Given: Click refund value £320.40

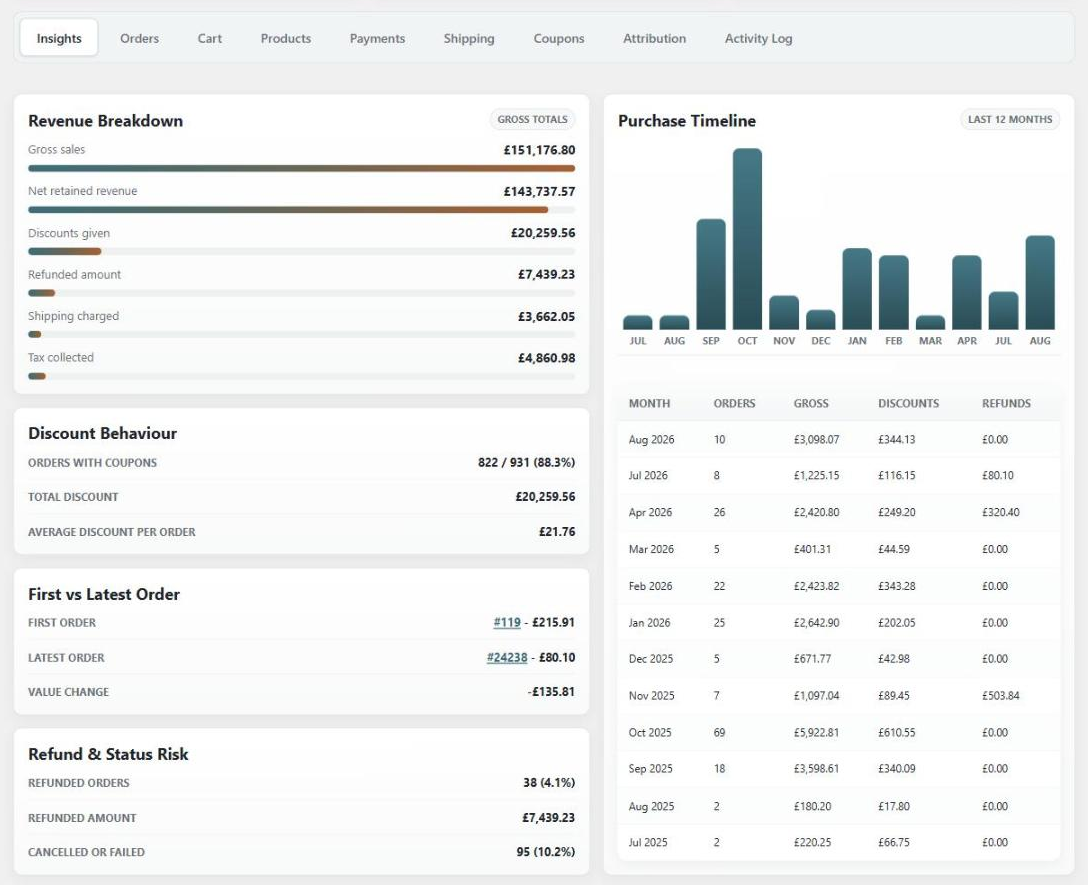Looking at the screenshot, I should click(x=1001, y=512).
